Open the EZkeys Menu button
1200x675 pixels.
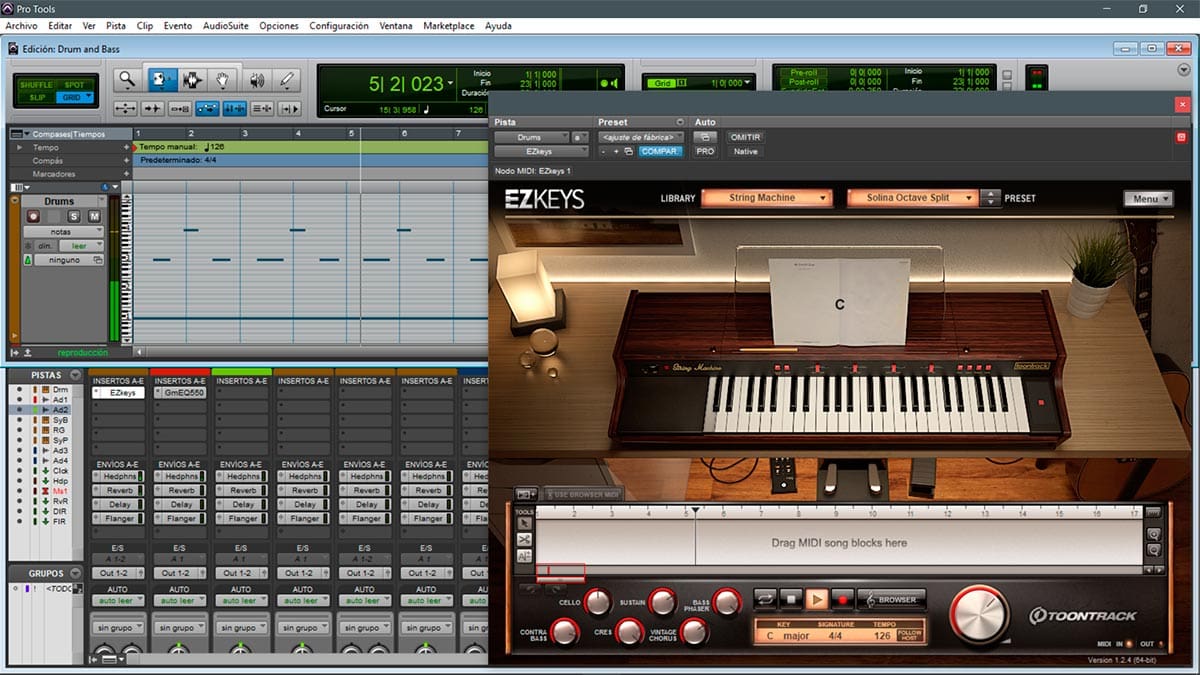tap(1148, 198)
